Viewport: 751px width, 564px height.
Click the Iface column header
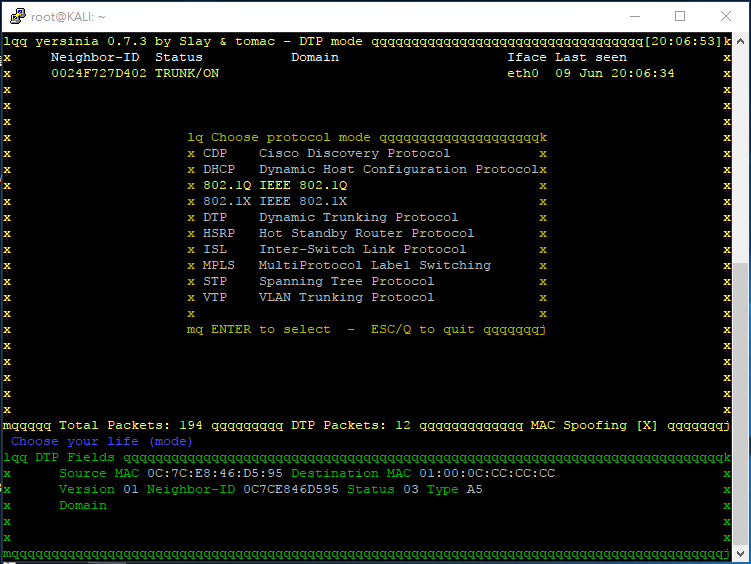pyautogui.click(x=527, y=57)
